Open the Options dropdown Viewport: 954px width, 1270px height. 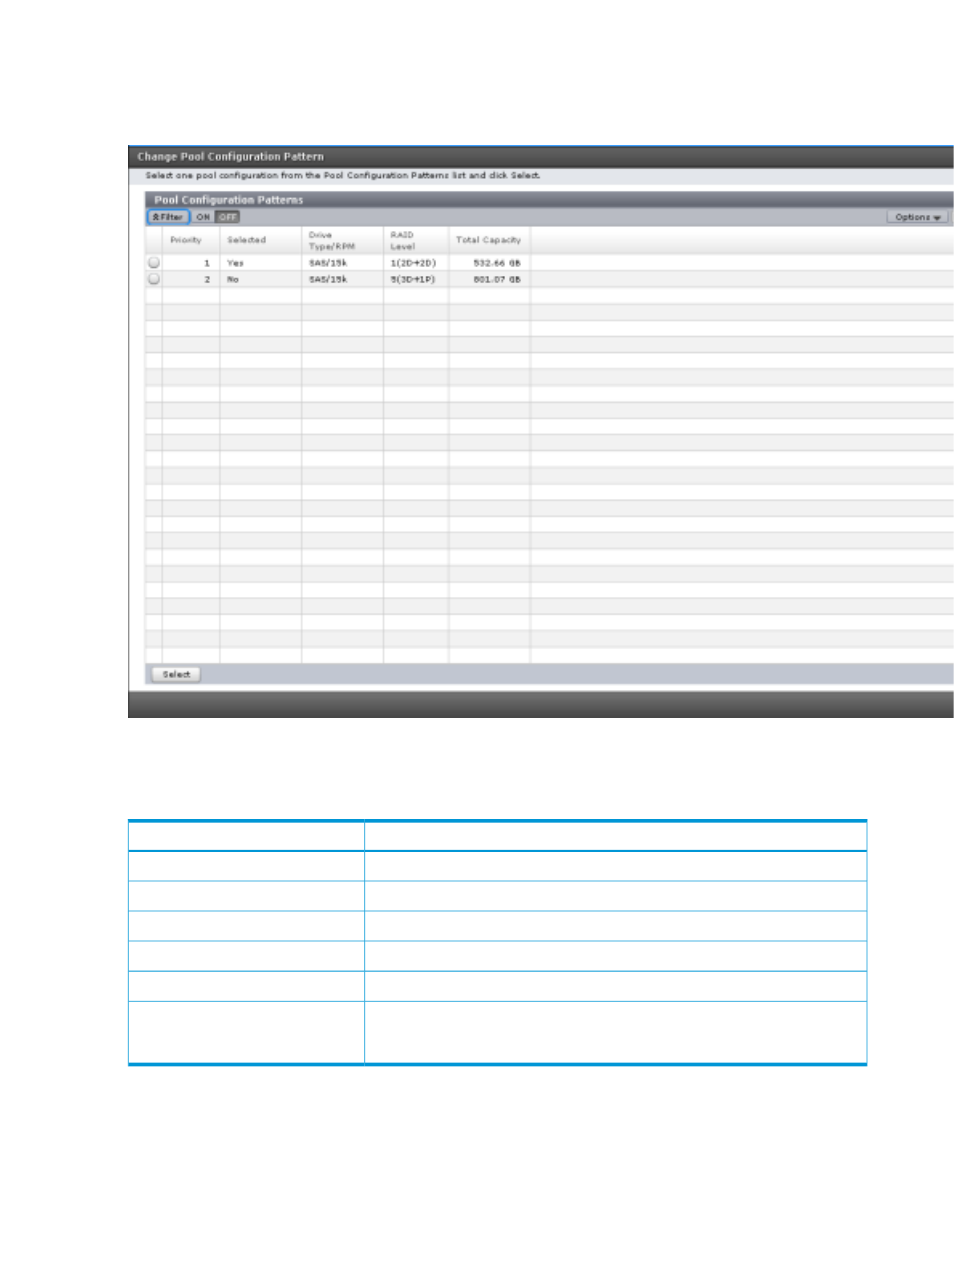coord(917,217)
